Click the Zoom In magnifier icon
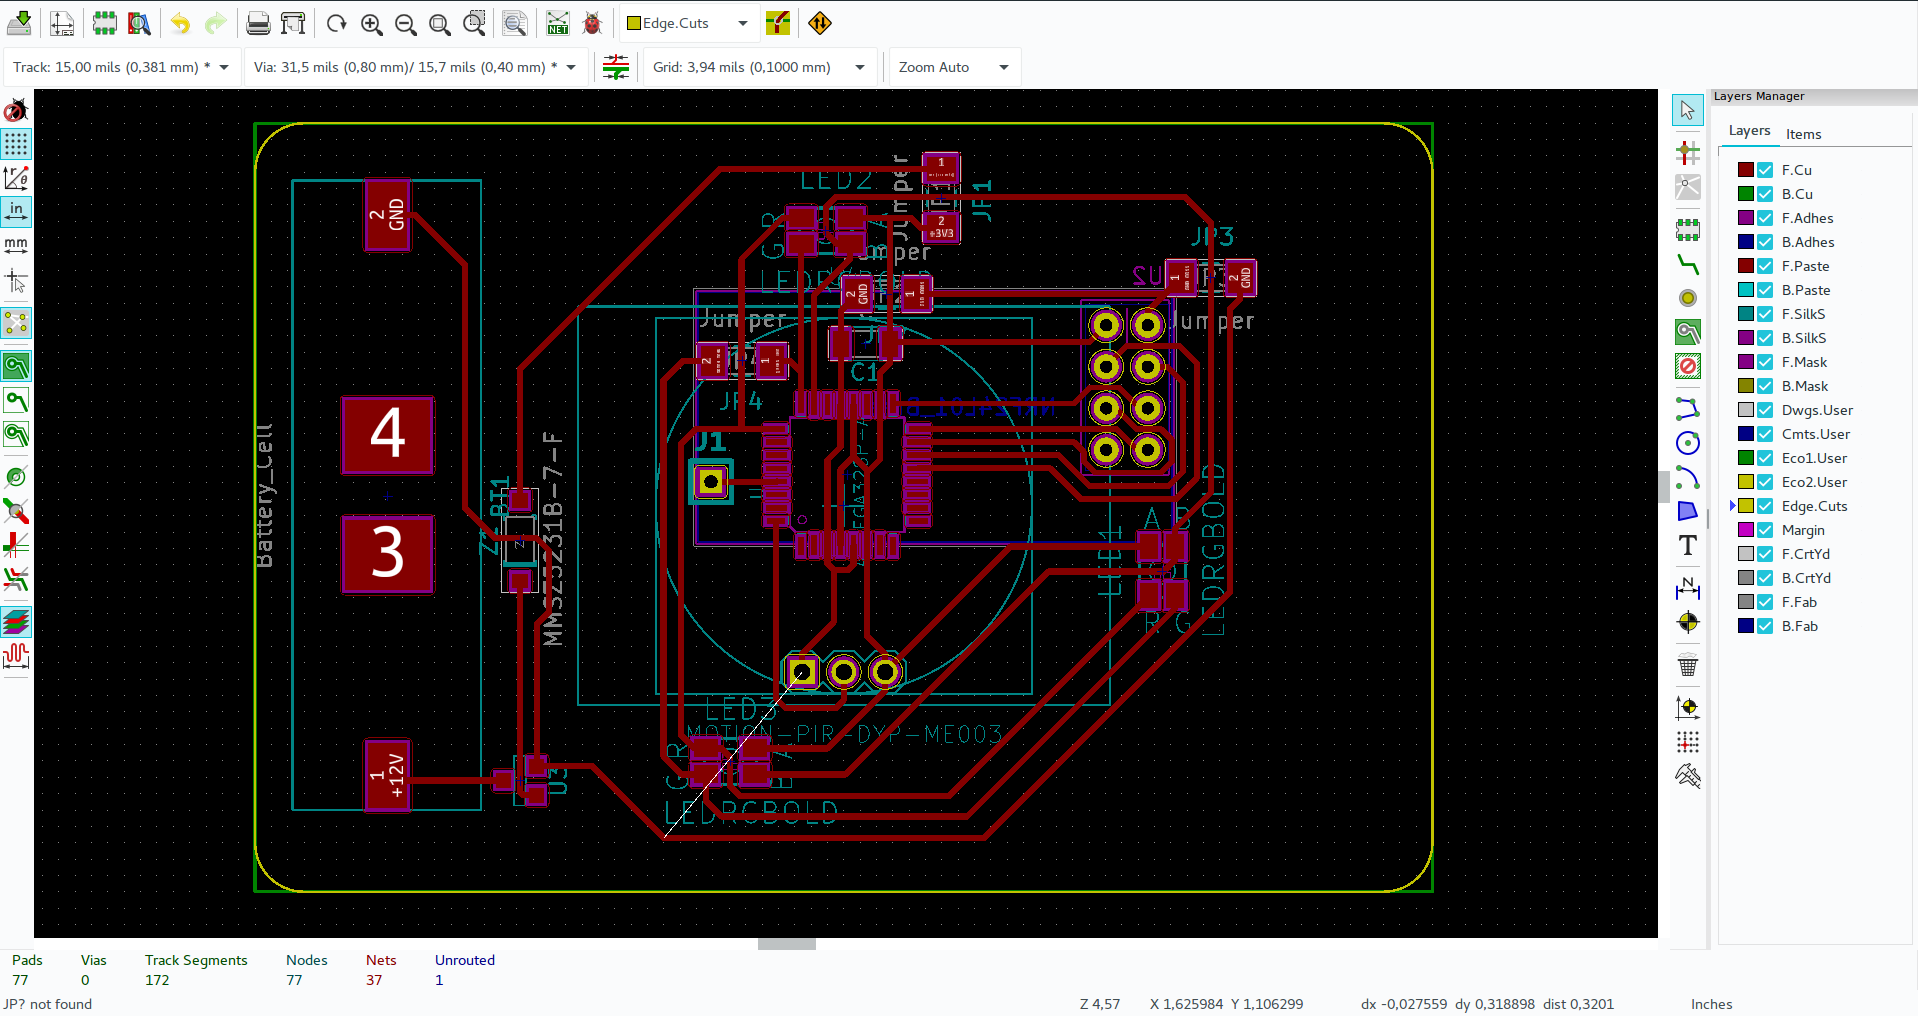Viewport: 1918px width, 1016px height. pyautogui.click(x=371, y=23)
